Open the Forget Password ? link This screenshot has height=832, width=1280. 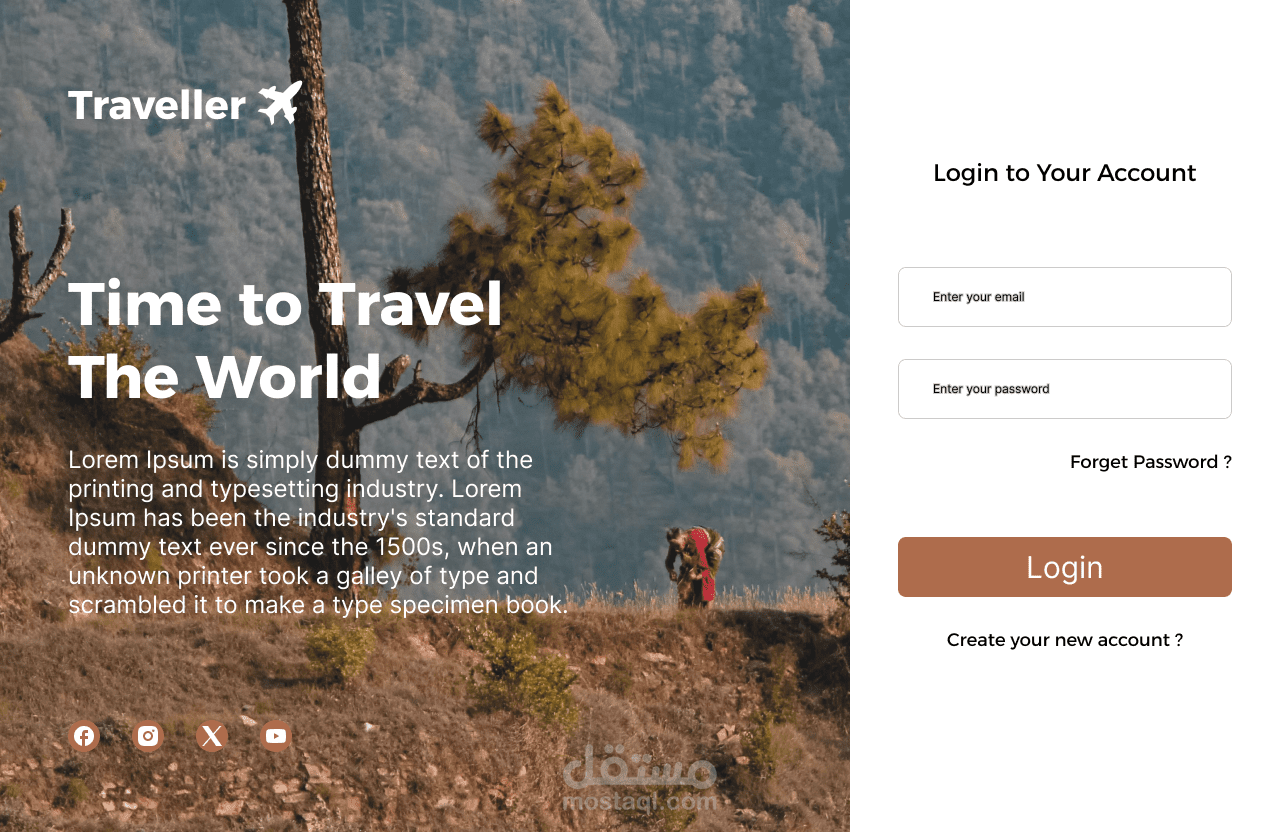point(1150,462)
